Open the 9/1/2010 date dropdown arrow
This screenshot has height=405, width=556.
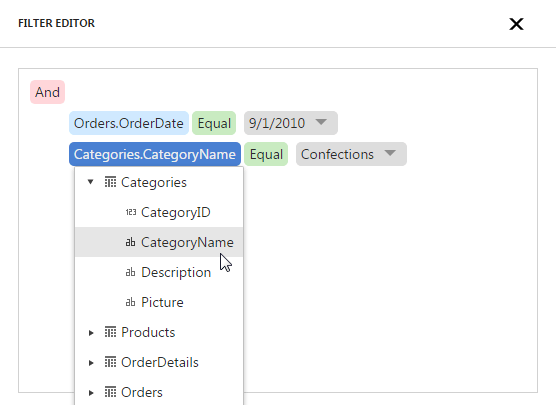tap(321, 122)
